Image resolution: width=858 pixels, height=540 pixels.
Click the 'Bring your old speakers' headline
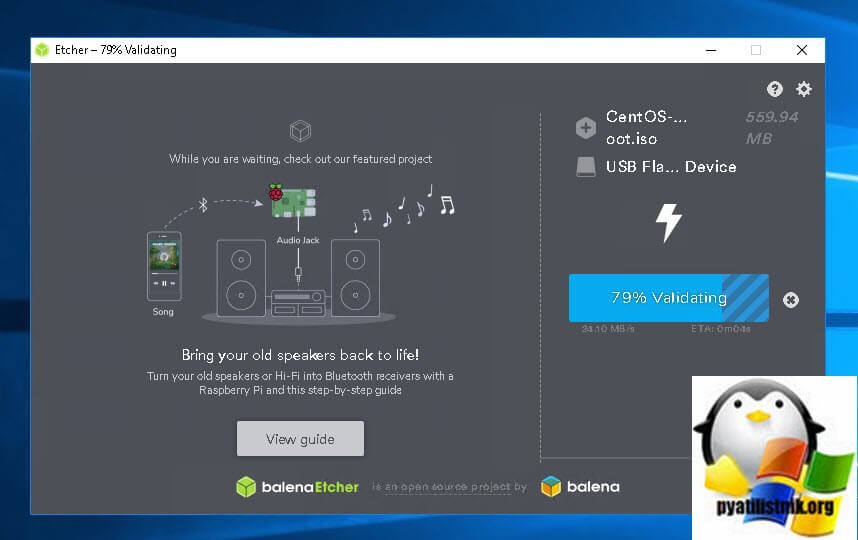point(300,355)
